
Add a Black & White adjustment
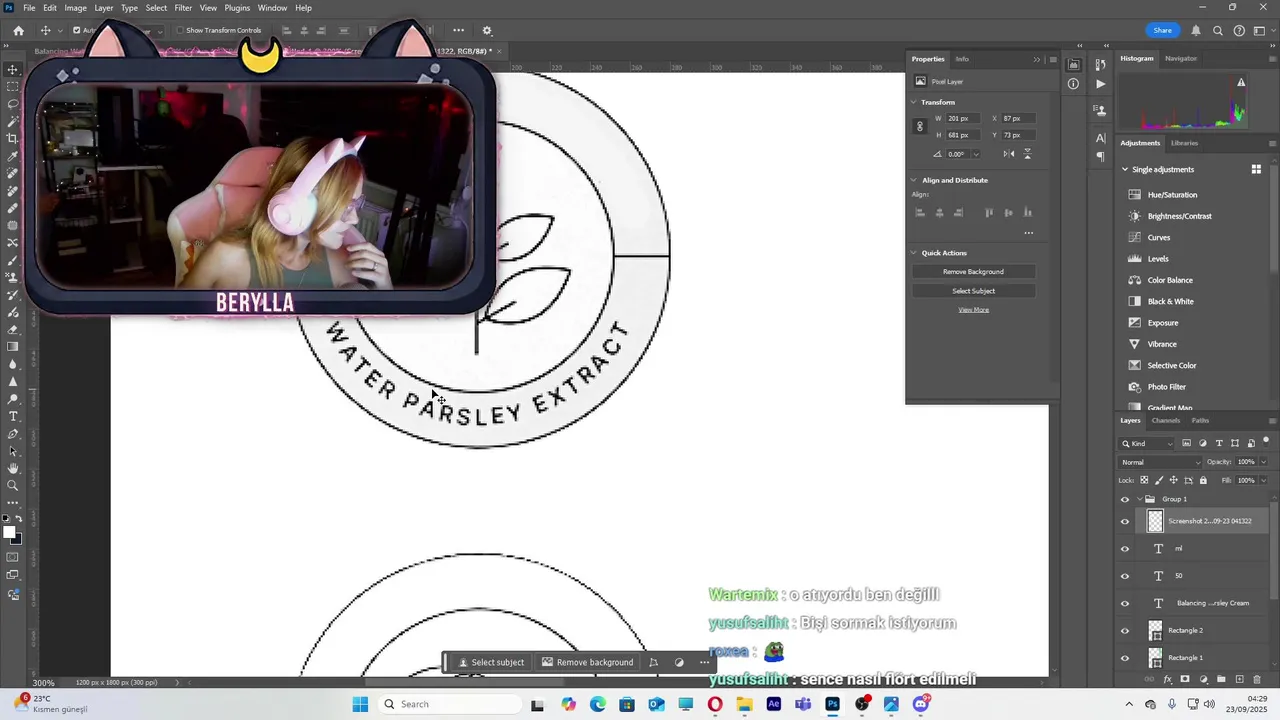[1170, 302]
